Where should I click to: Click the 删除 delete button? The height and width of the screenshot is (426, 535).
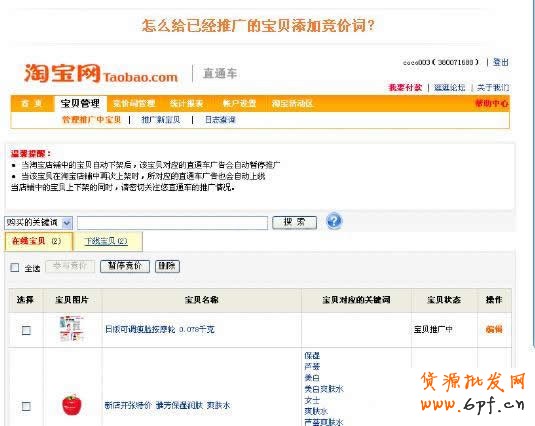coord(167,266)
